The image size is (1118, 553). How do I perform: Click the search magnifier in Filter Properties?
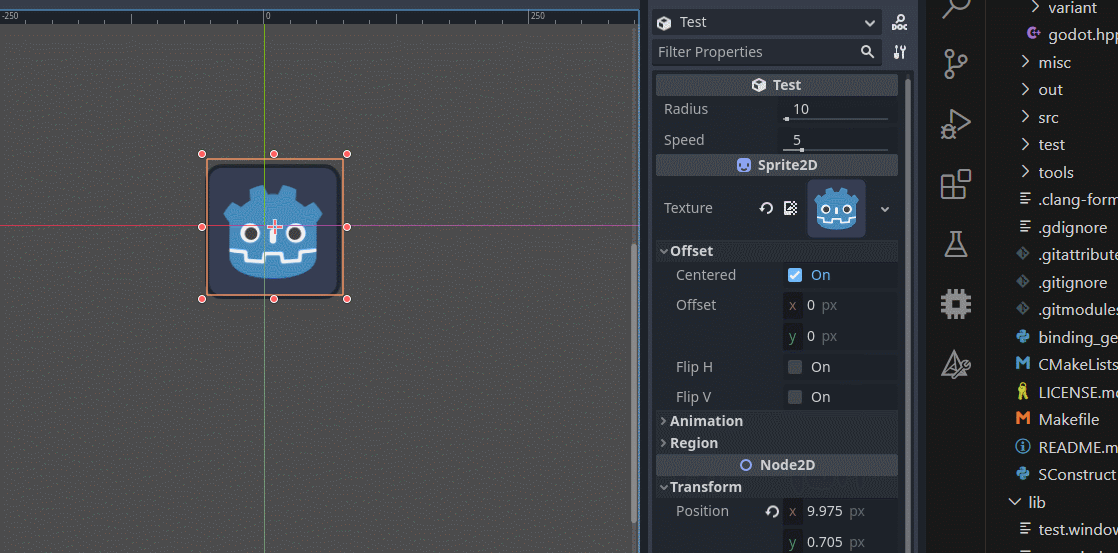867,51
